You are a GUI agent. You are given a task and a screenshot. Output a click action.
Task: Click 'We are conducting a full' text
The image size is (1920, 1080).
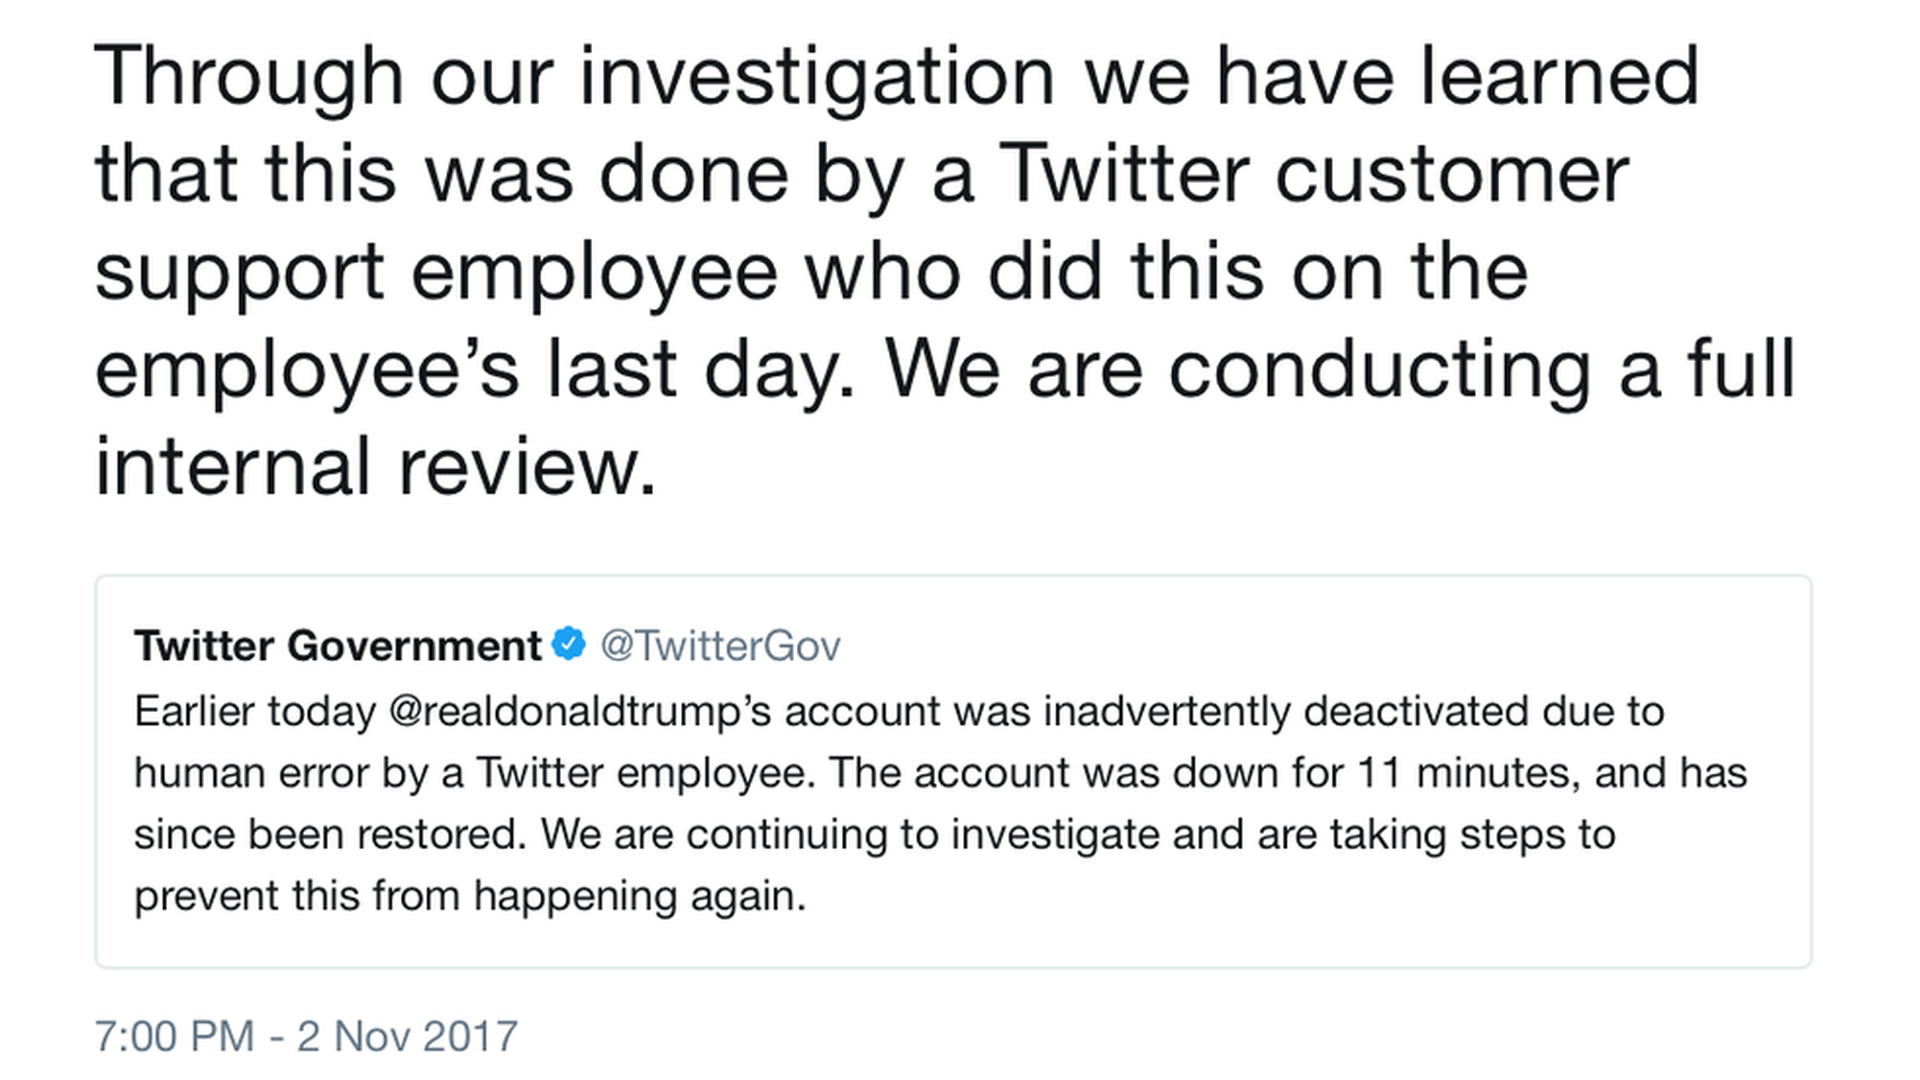tap(1340, 369)
